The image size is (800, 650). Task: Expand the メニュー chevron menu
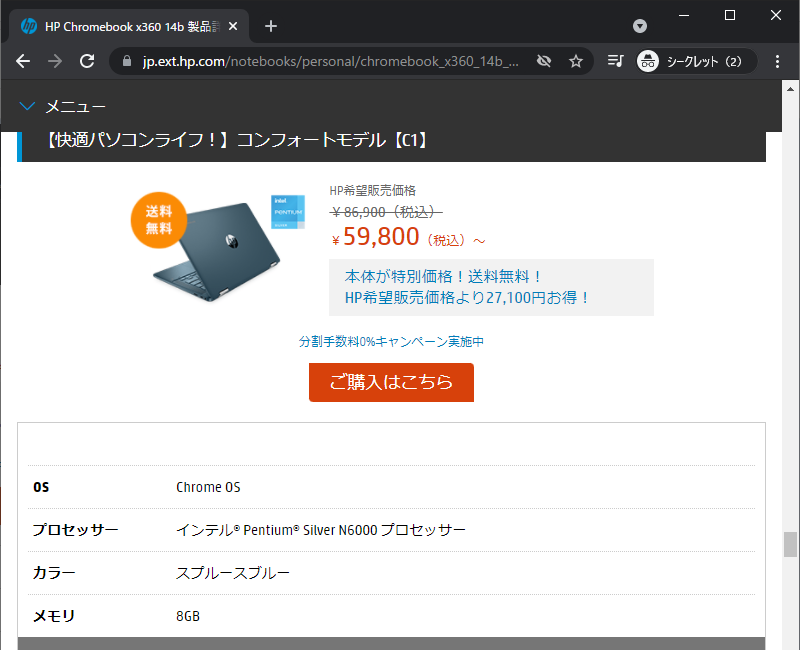click(x=27, y=106)
